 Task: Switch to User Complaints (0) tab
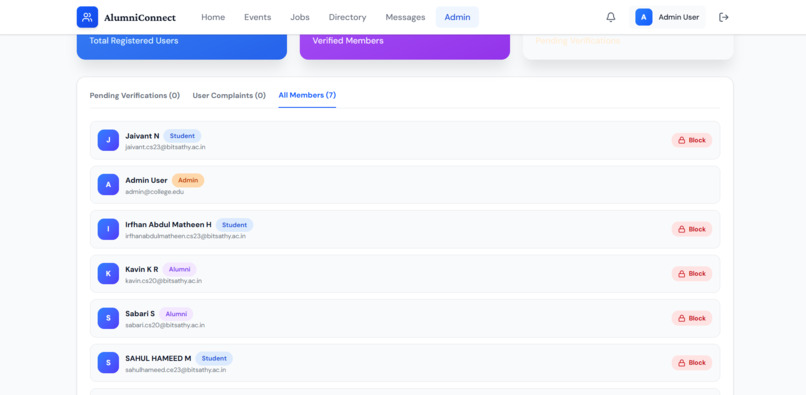click(229, 96)
